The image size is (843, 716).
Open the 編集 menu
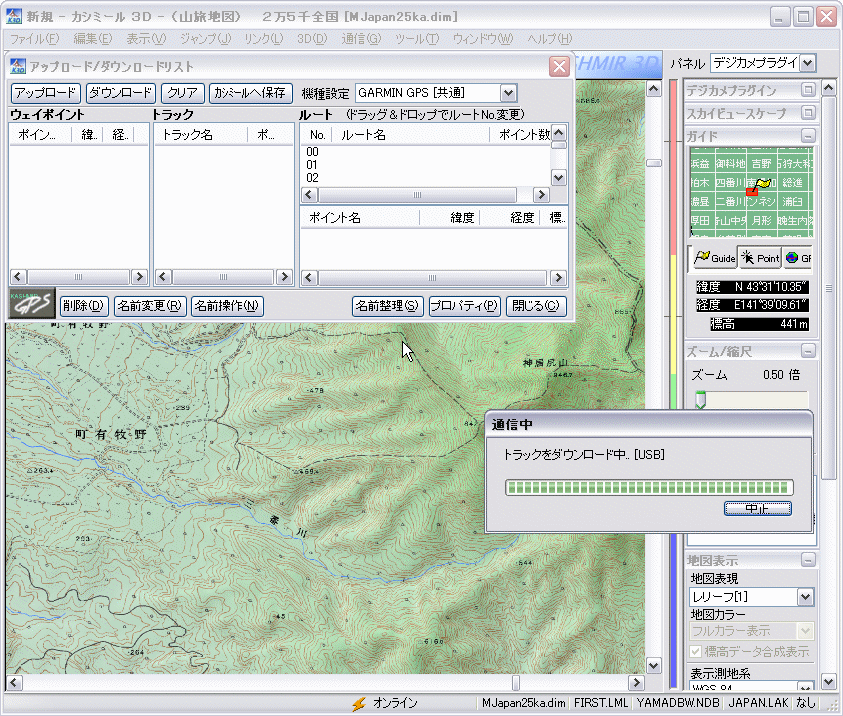92,39
